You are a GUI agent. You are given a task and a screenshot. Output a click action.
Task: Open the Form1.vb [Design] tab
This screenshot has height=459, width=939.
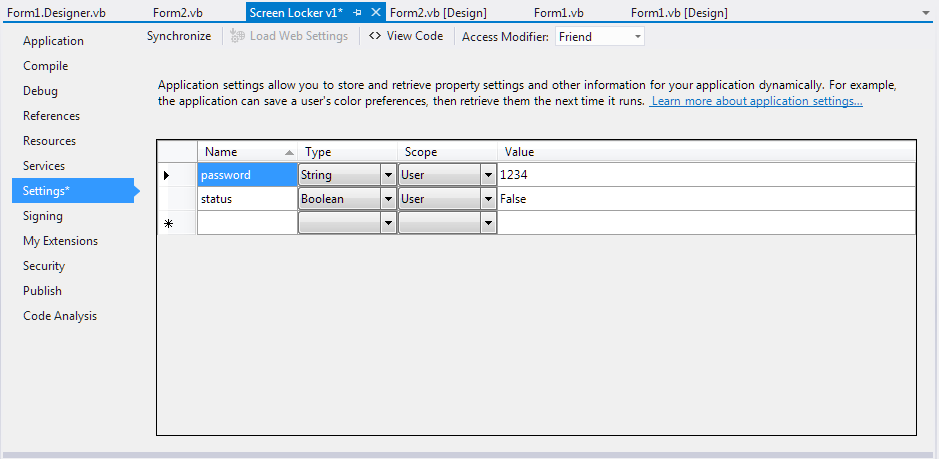coord(680,13)
